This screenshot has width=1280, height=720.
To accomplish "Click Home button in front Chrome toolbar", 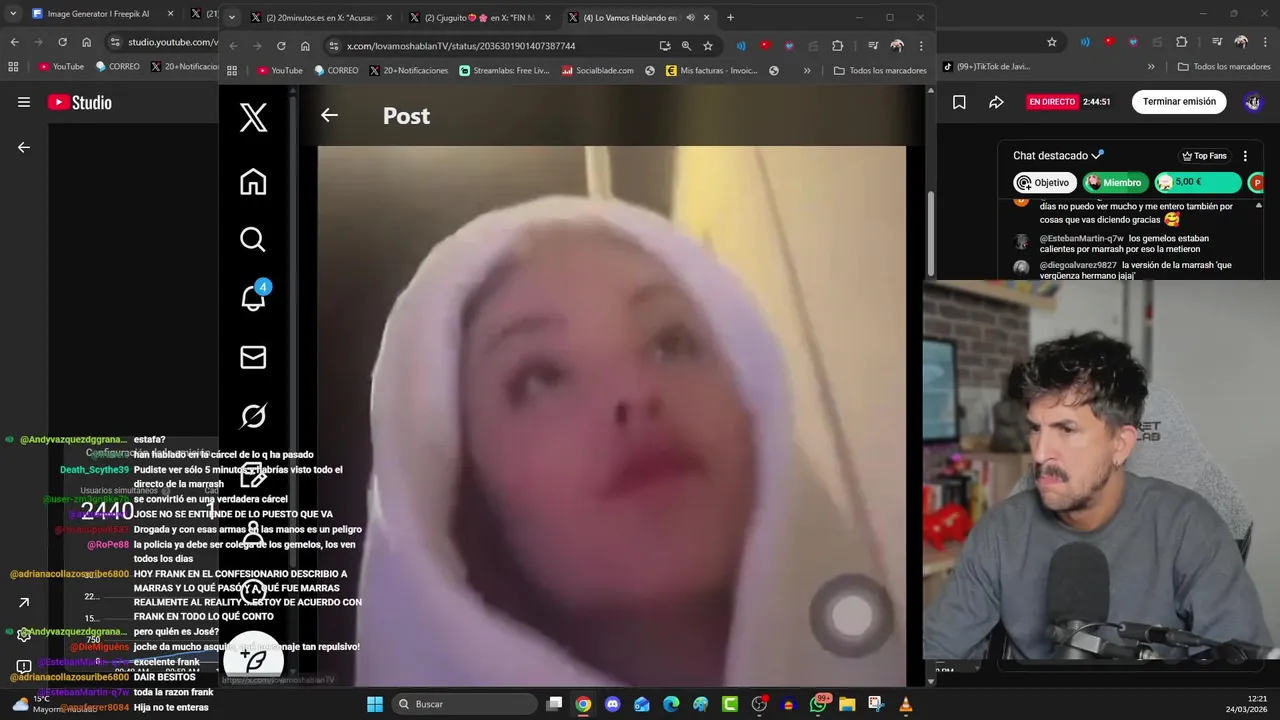I will (305, 46).
